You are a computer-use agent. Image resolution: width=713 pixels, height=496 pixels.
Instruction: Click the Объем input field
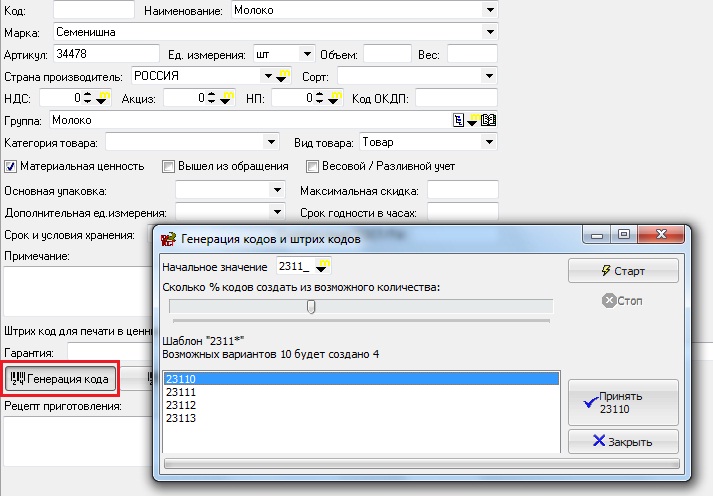pyautogui.click(x=387, y=54)
